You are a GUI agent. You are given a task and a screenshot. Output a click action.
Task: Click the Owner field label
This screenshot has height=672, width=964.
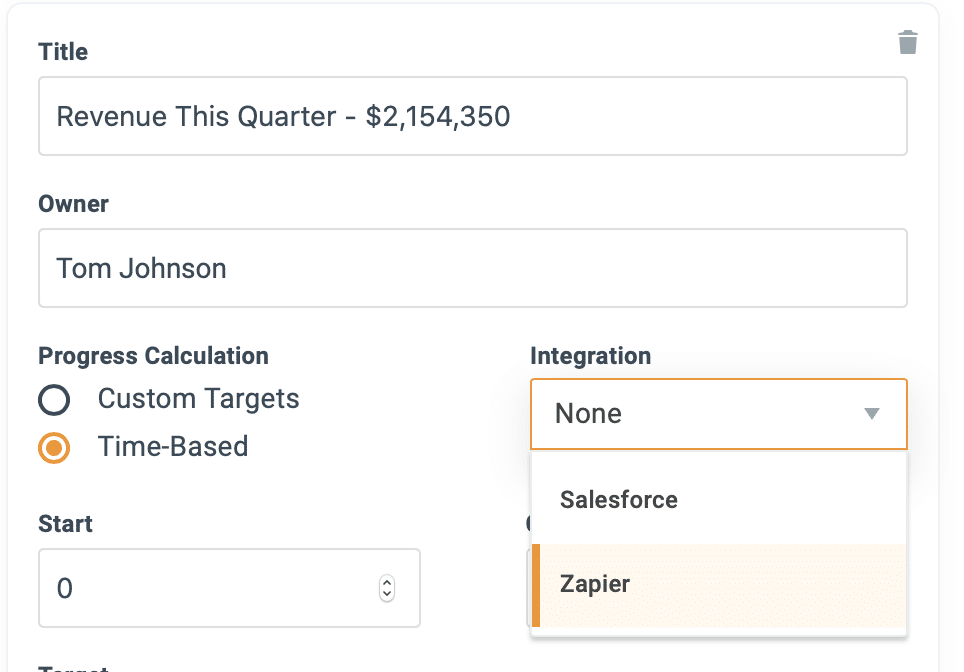click(x=73, y=204)
